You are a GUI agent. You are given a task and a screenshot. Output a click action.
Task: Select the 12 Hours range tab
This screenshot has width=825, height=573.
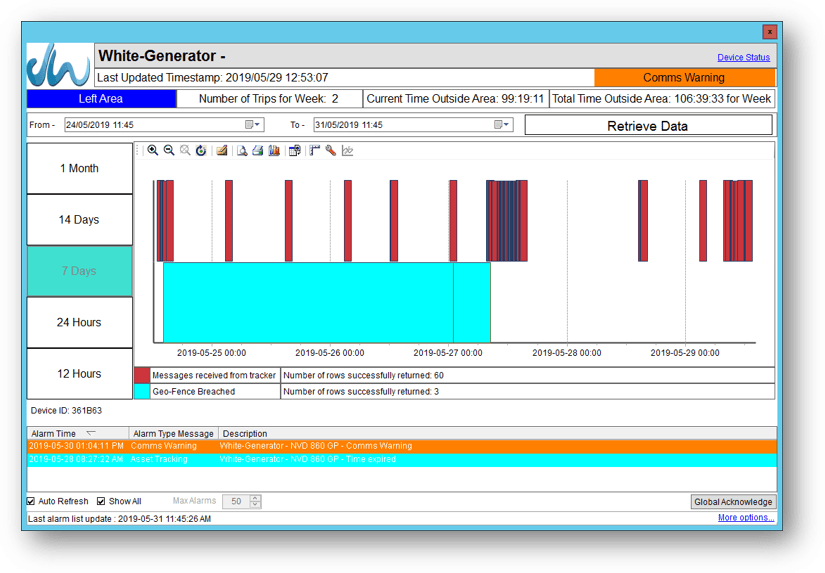(79, 374)
